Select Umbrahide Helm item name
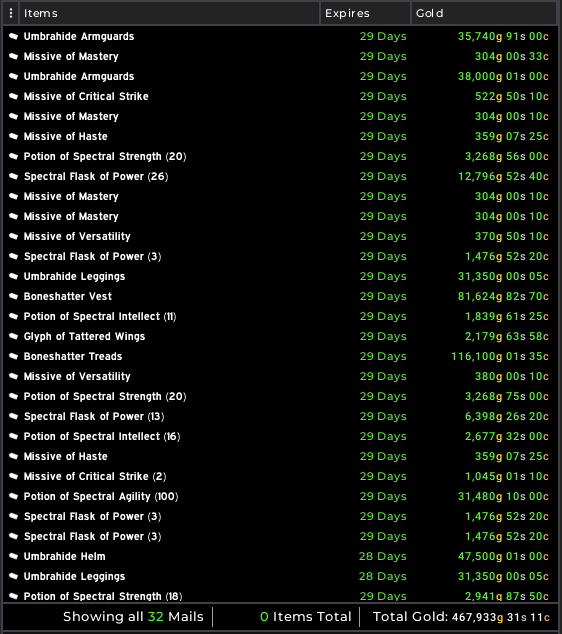 [64, 556]
